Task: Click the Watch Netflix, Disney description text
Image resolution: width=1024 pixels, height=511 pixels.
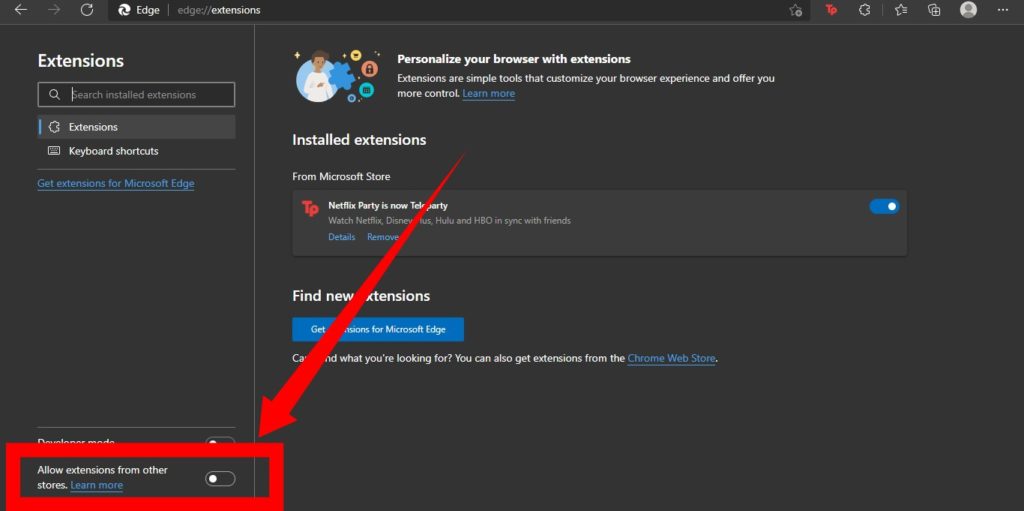Action: click(x=449, y=221)
